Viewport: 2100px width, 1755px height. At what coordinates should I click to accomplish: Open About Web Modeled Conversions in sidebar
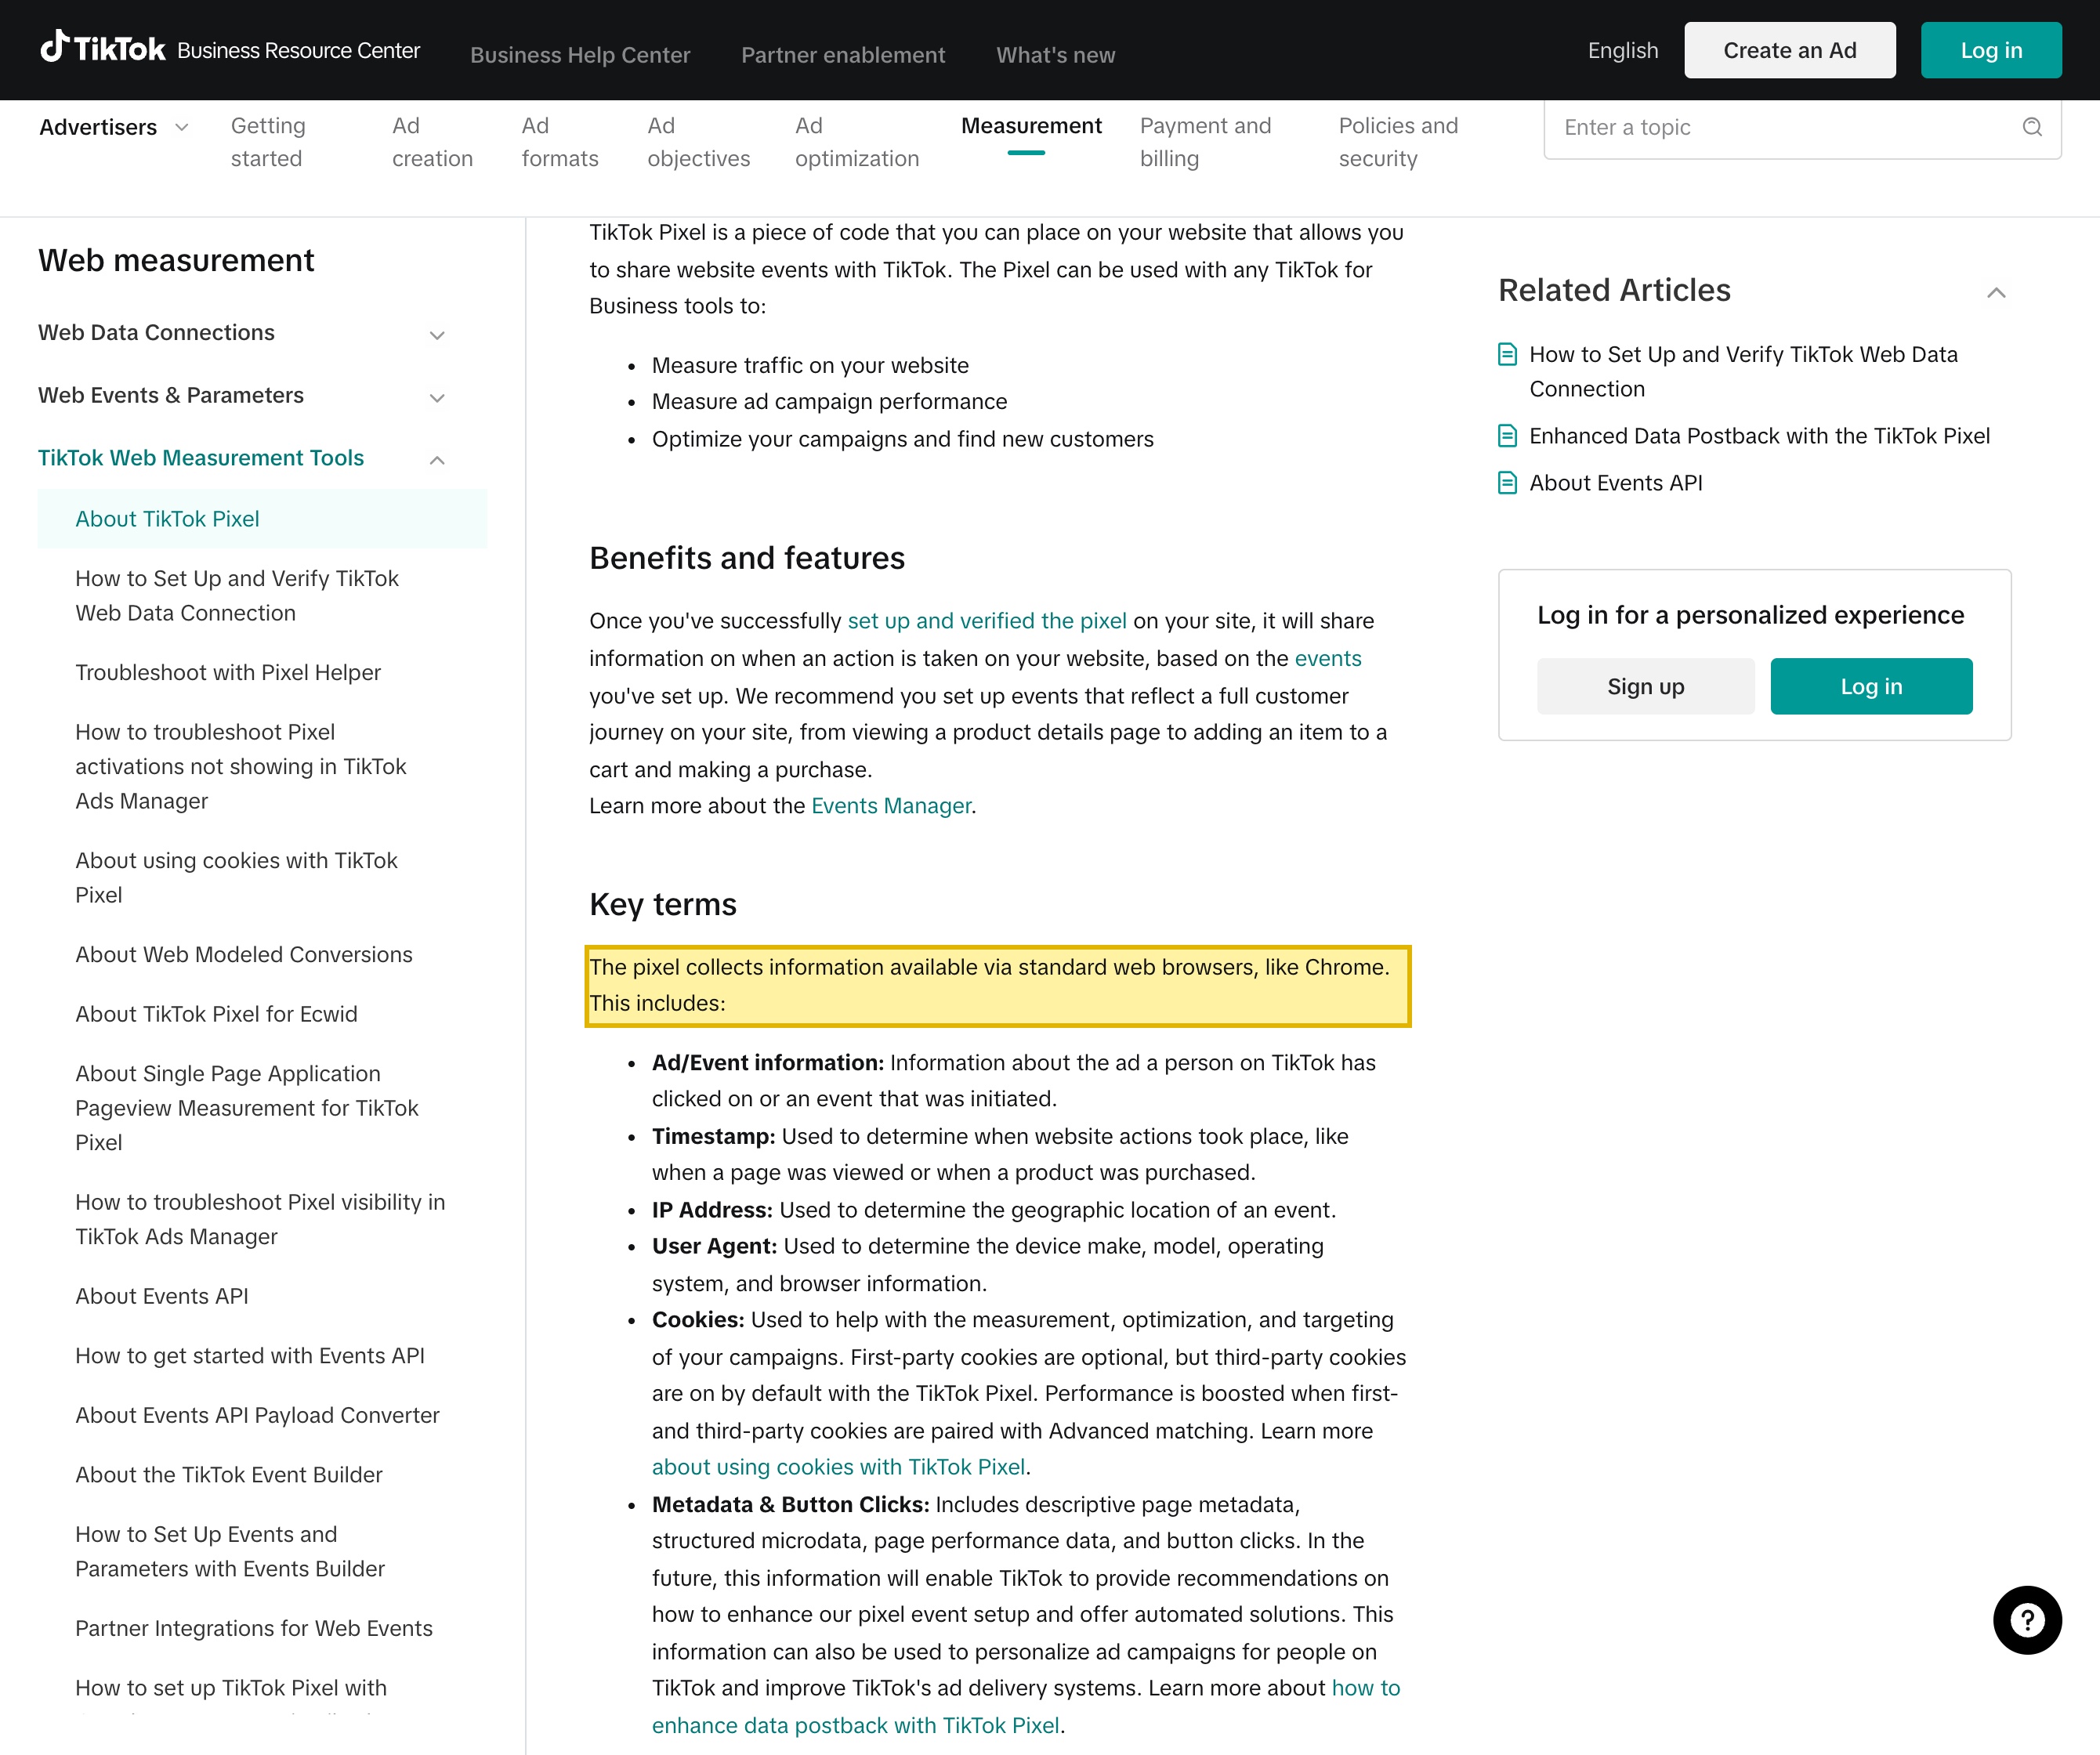244,954
